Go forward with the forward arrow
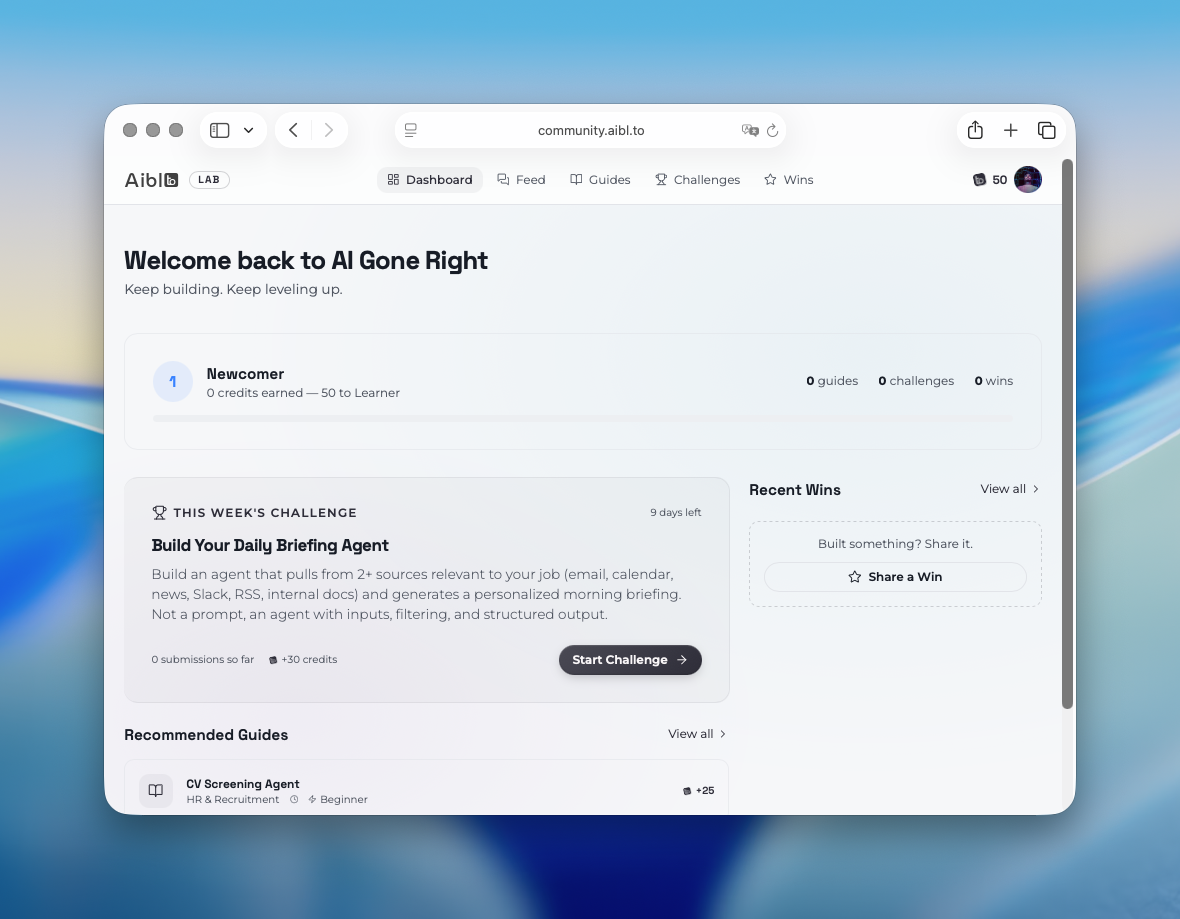Screen dimensions: 1180x919 click(x=329, y=130)
